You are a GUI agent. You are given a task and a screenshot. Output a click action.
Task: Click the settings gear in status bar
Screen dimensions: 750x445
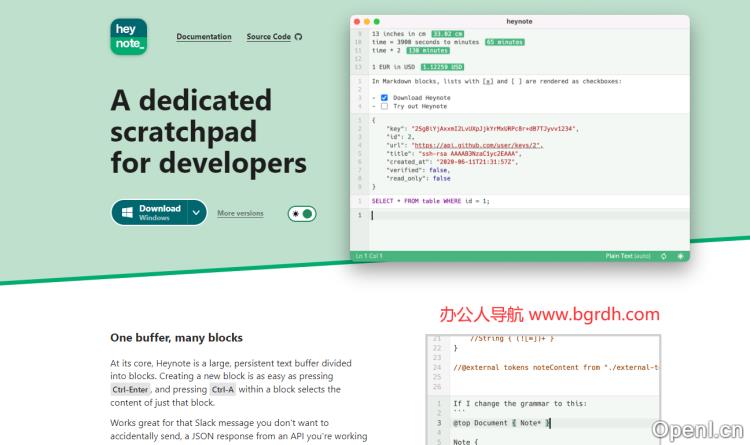(x=680, y=256)
